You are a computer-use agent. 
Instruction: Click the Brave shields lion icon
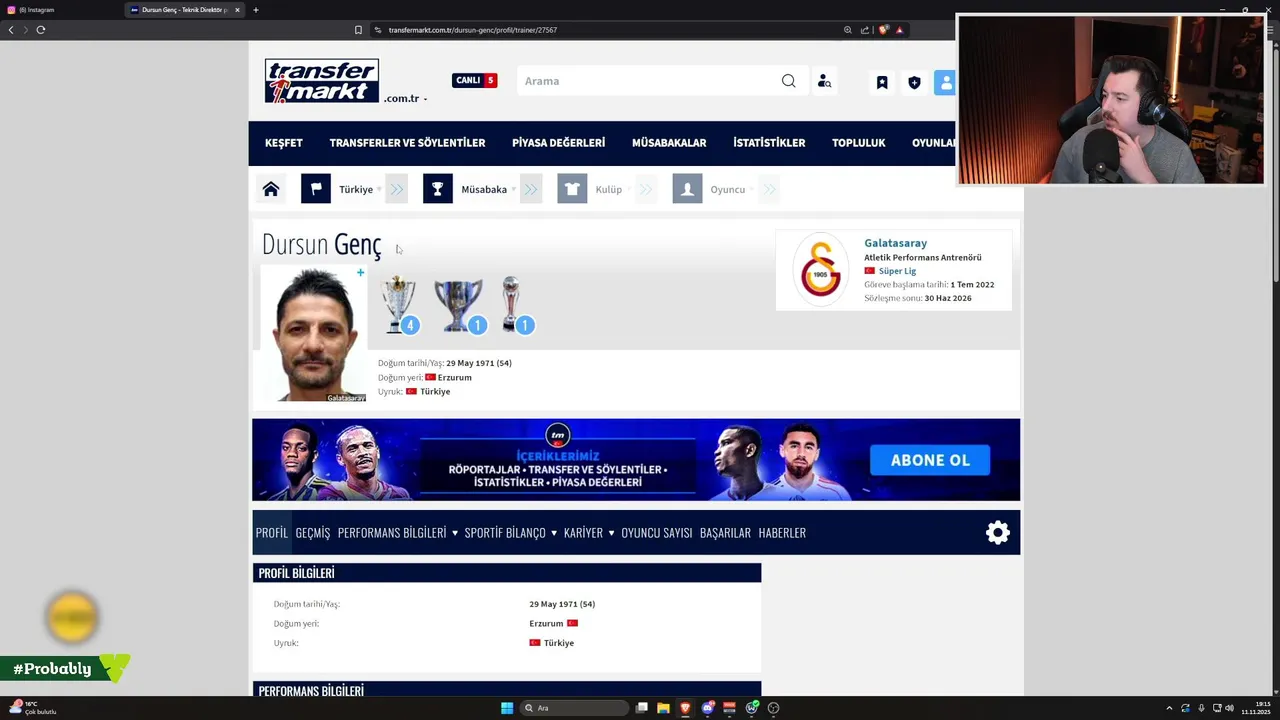883,30
